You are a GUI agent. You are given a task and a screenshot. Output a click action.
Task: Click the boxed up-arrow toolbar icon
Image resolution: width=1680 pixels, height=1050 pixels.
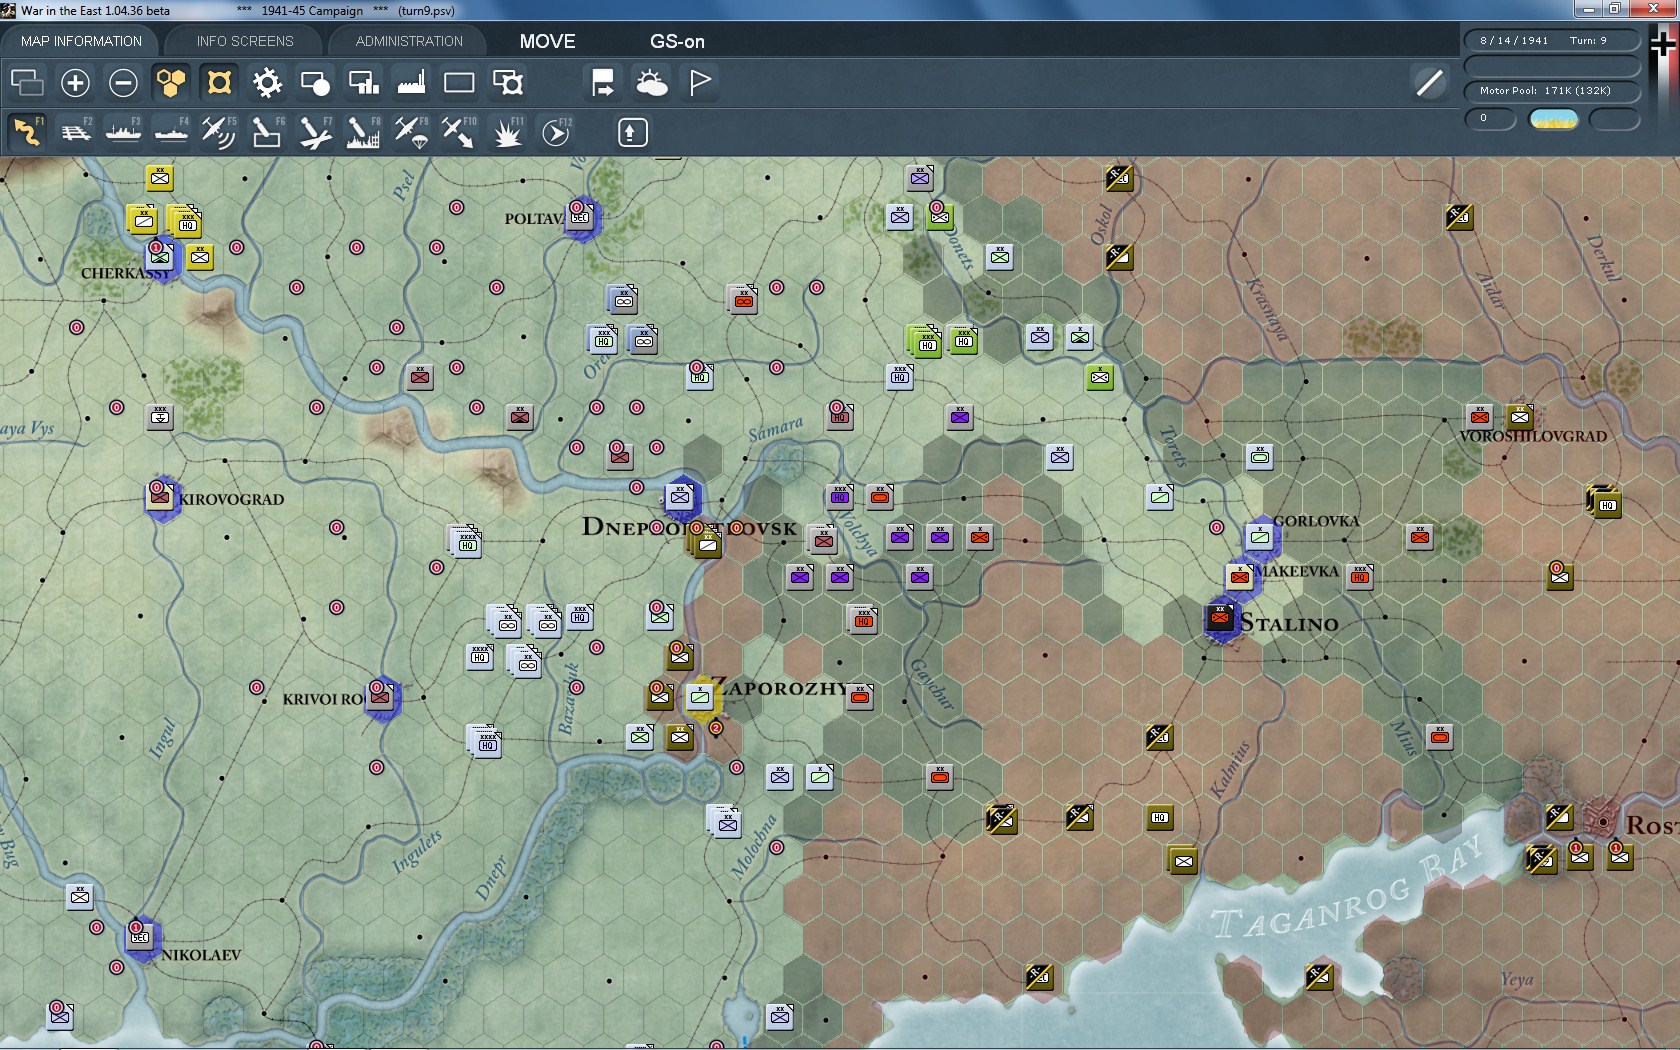coord(632,132)
